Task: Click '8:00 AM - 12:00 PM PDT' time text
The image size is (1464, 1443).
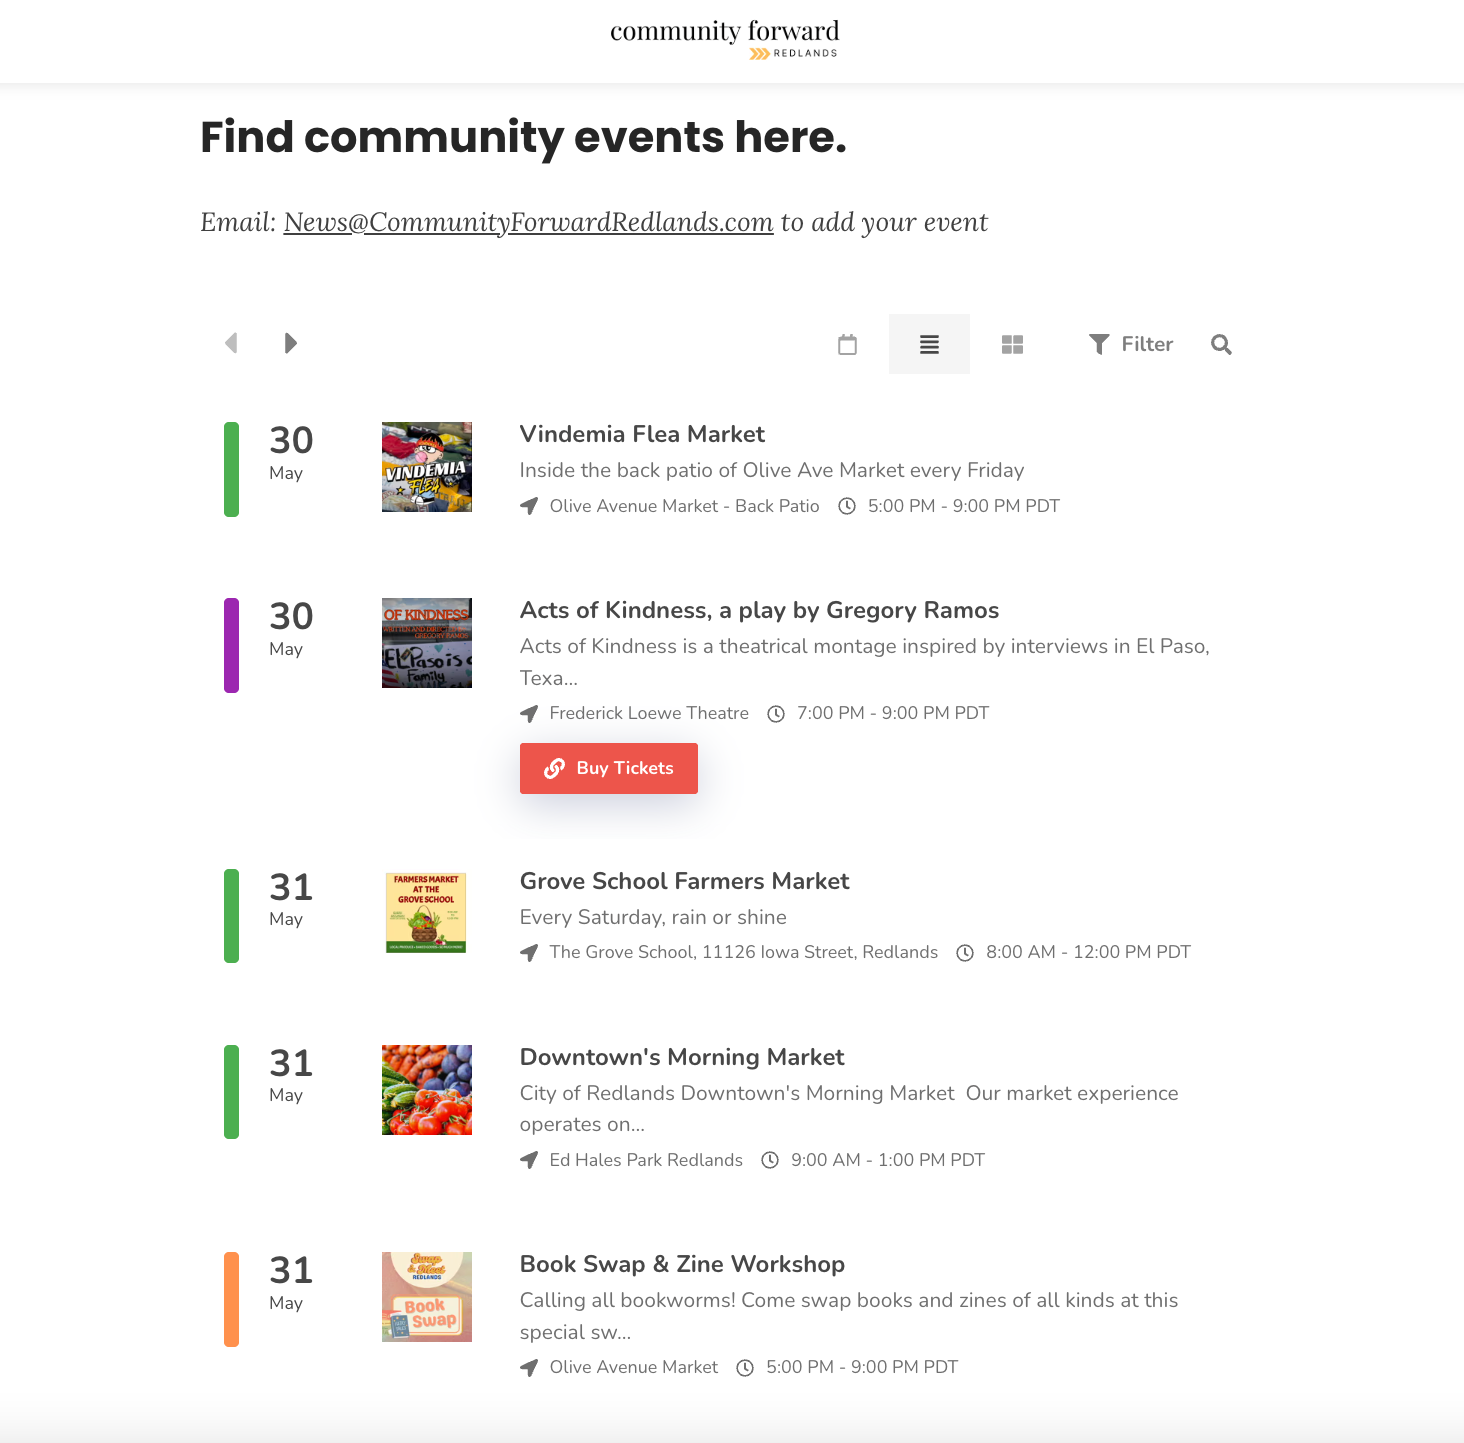Action: click(1088, 952)
